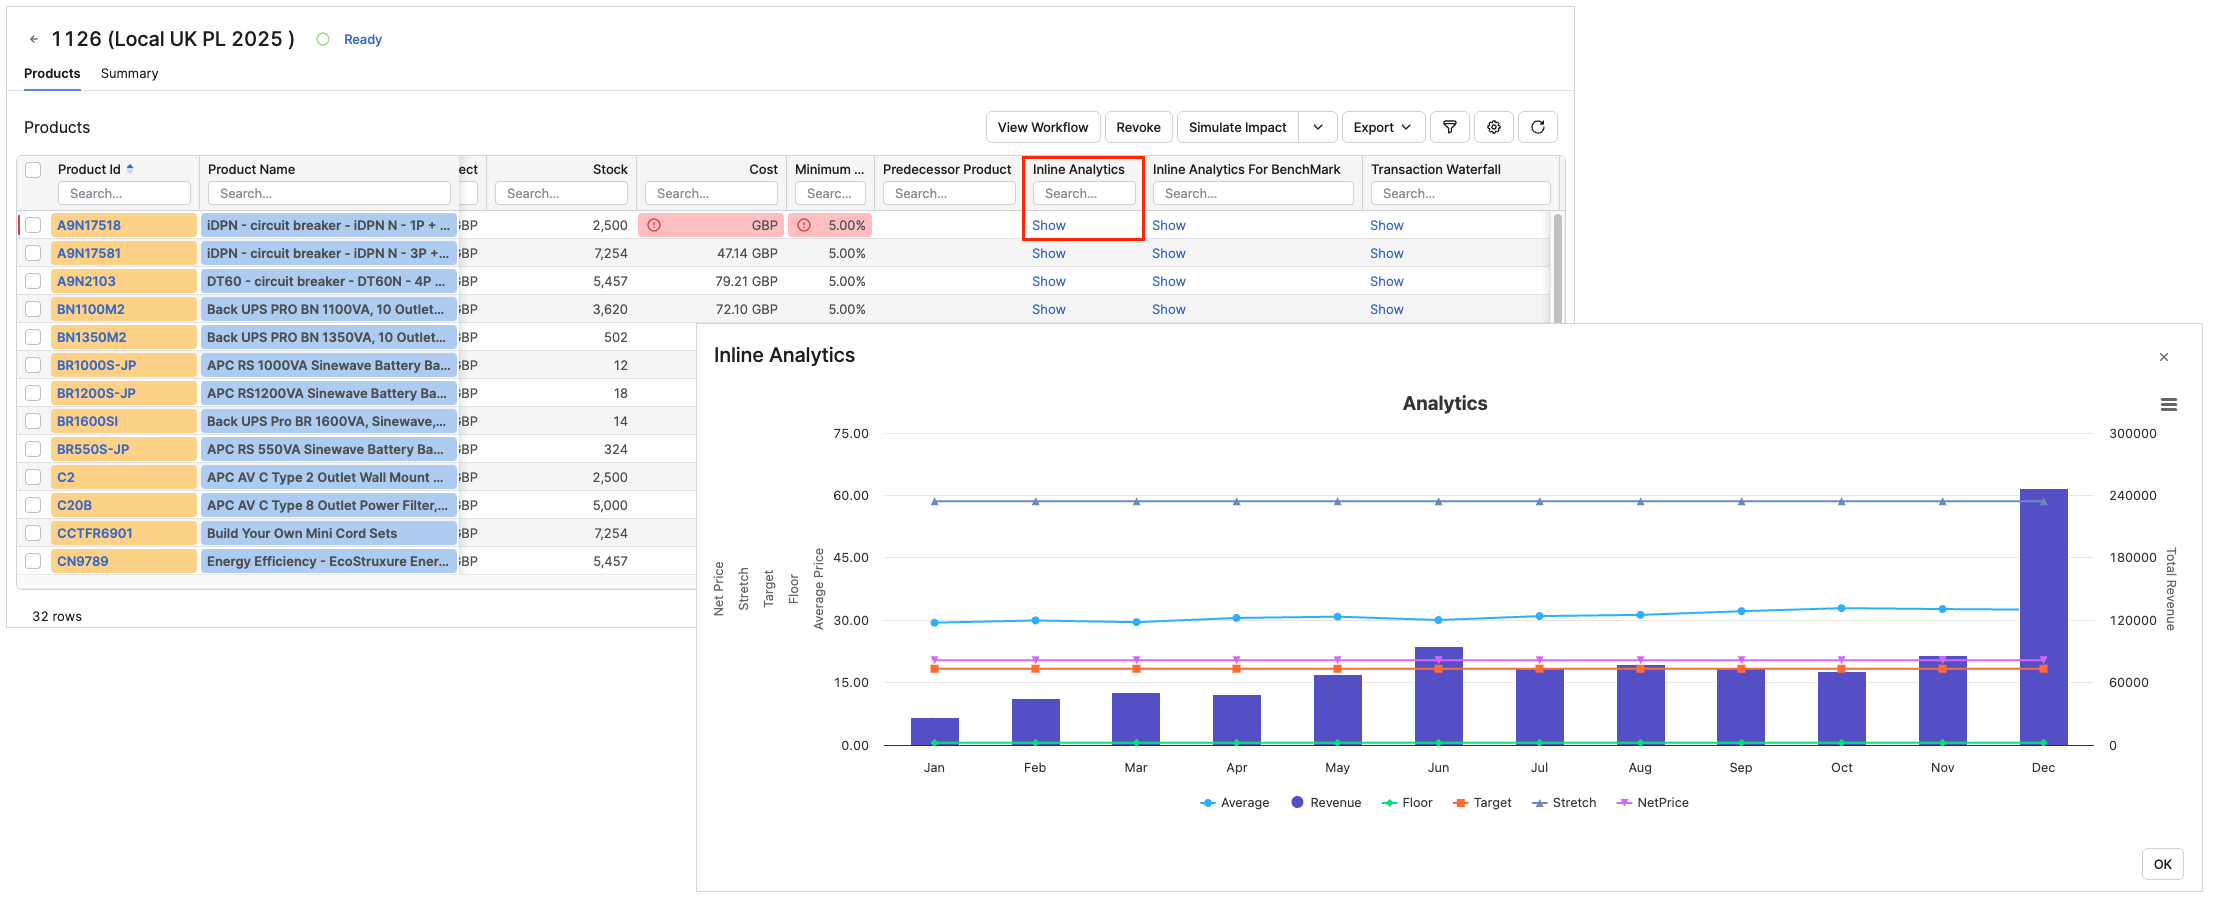Click the Revoke button
The width and height of the screenshot is (2217, 907).
(x=1138, y=127)
